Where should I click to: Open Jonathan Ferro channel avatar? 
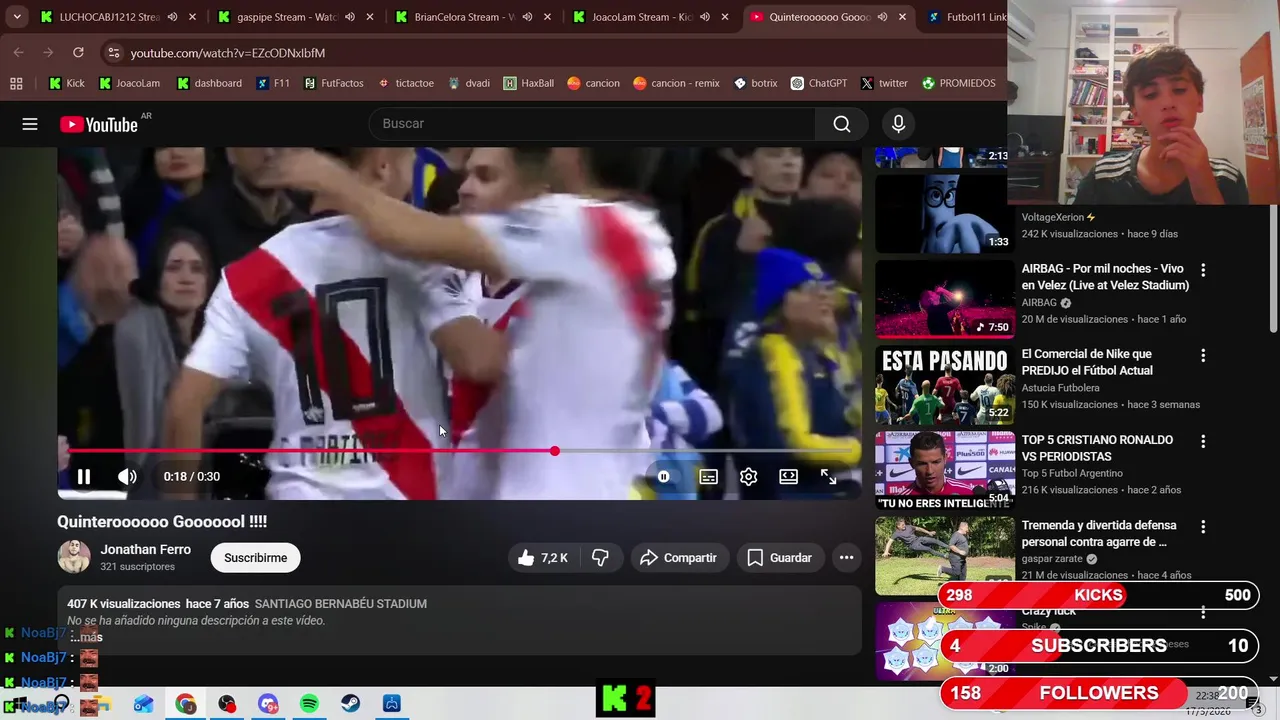(74, 557)
